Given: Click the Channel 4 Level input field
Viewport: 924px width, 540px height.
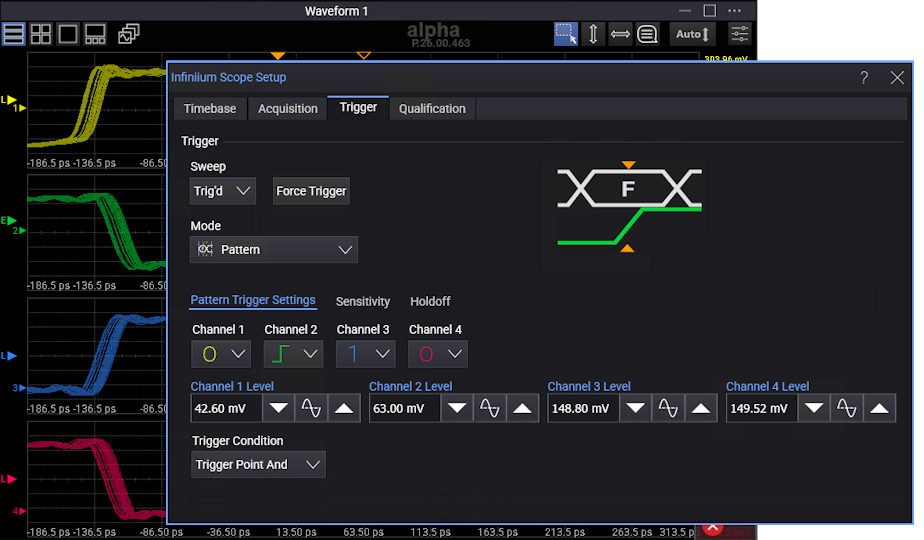Looking at the screenshot, I should (758, 409).
